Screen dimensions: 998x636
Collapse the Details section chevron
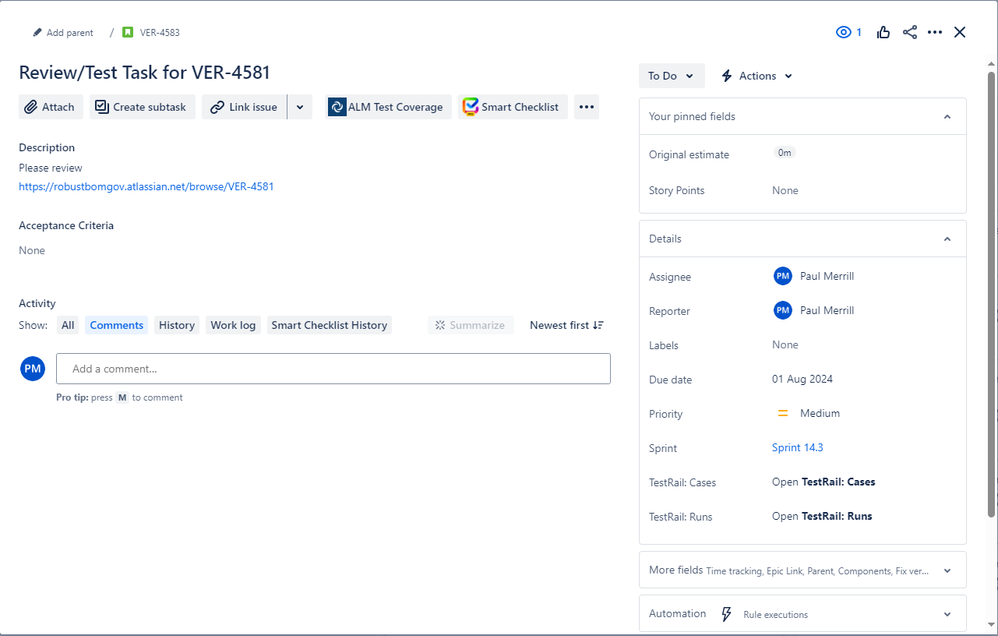[947, 239]
